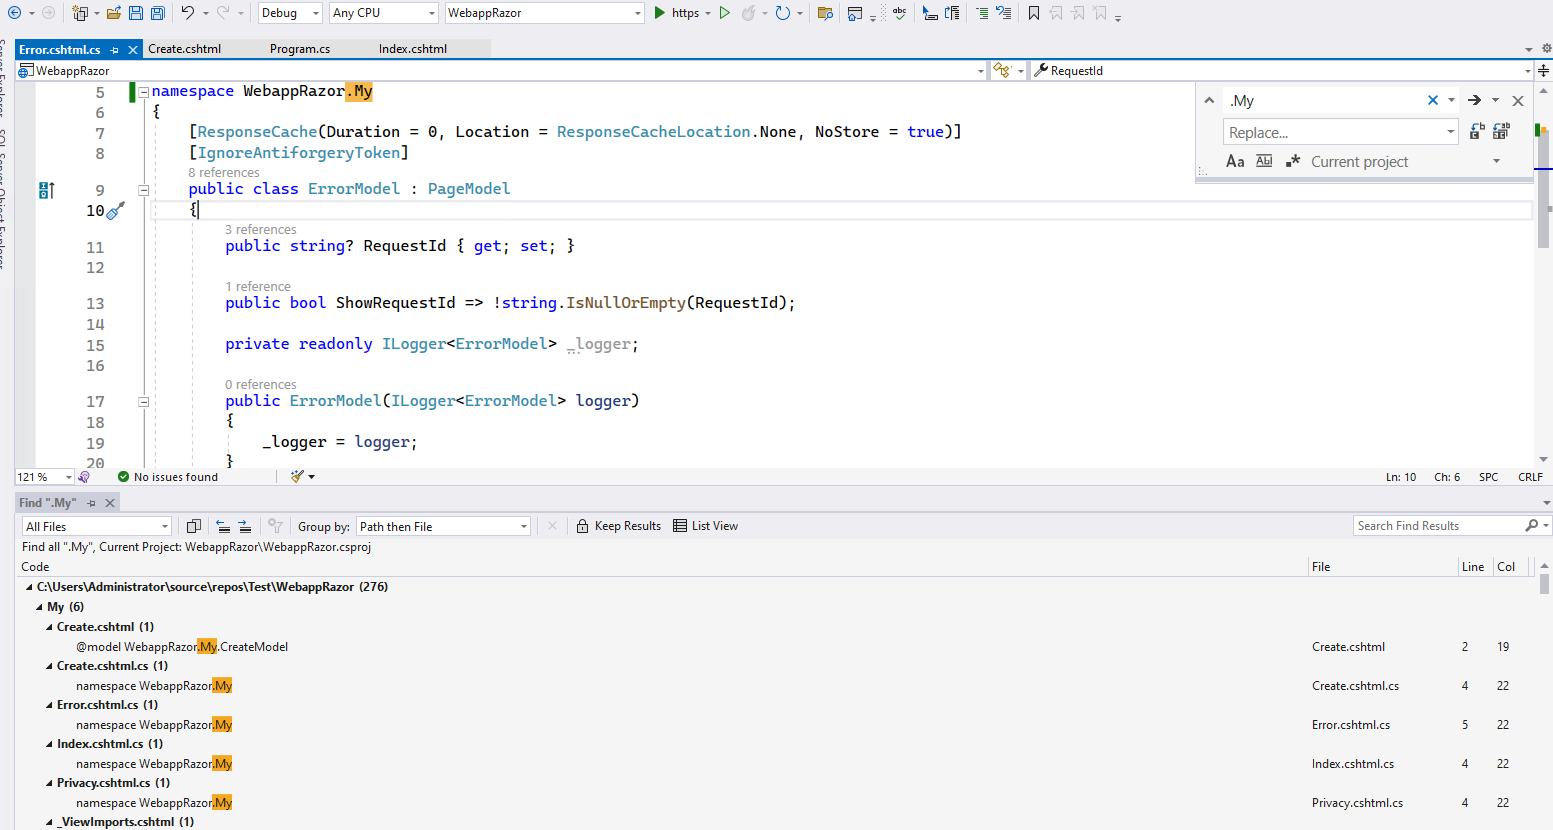Image resolution: width=1553 pixels, height=830 pixels.
Task: Click the Save All toolbar icon
Action: (x=157, y=13)
